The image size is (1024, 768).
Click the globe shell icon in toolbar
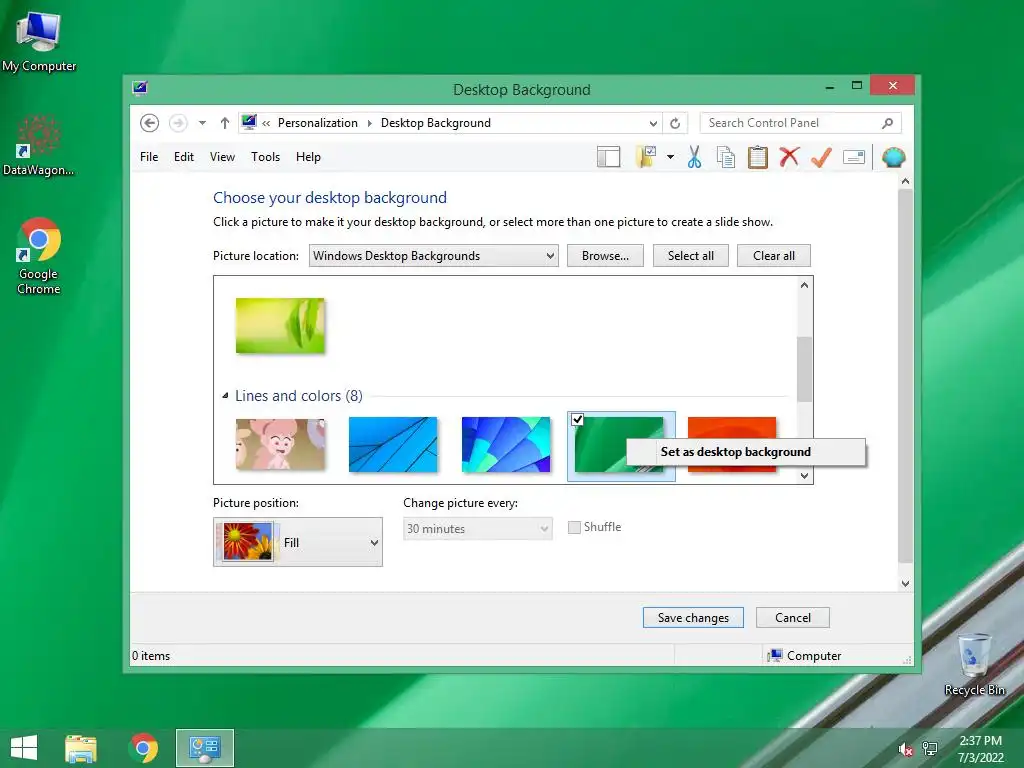(x=893, y=157)
